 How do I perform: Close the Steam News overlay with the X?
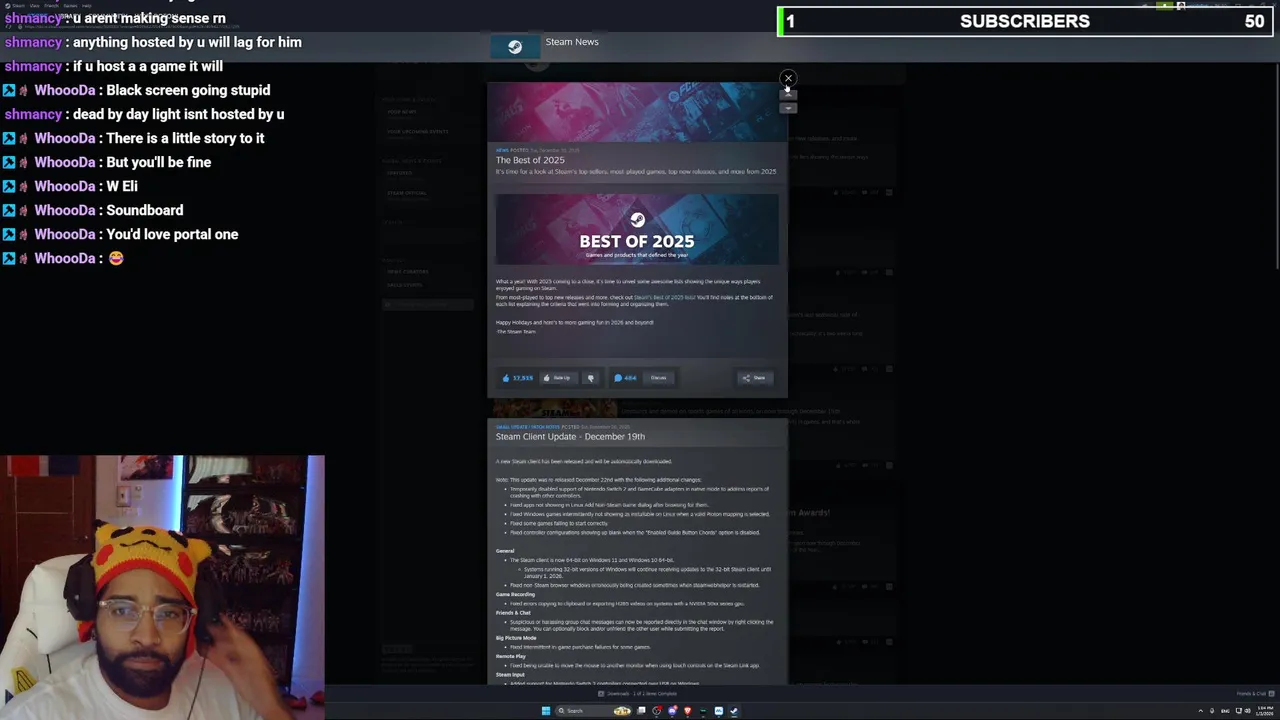pos(788,78)
